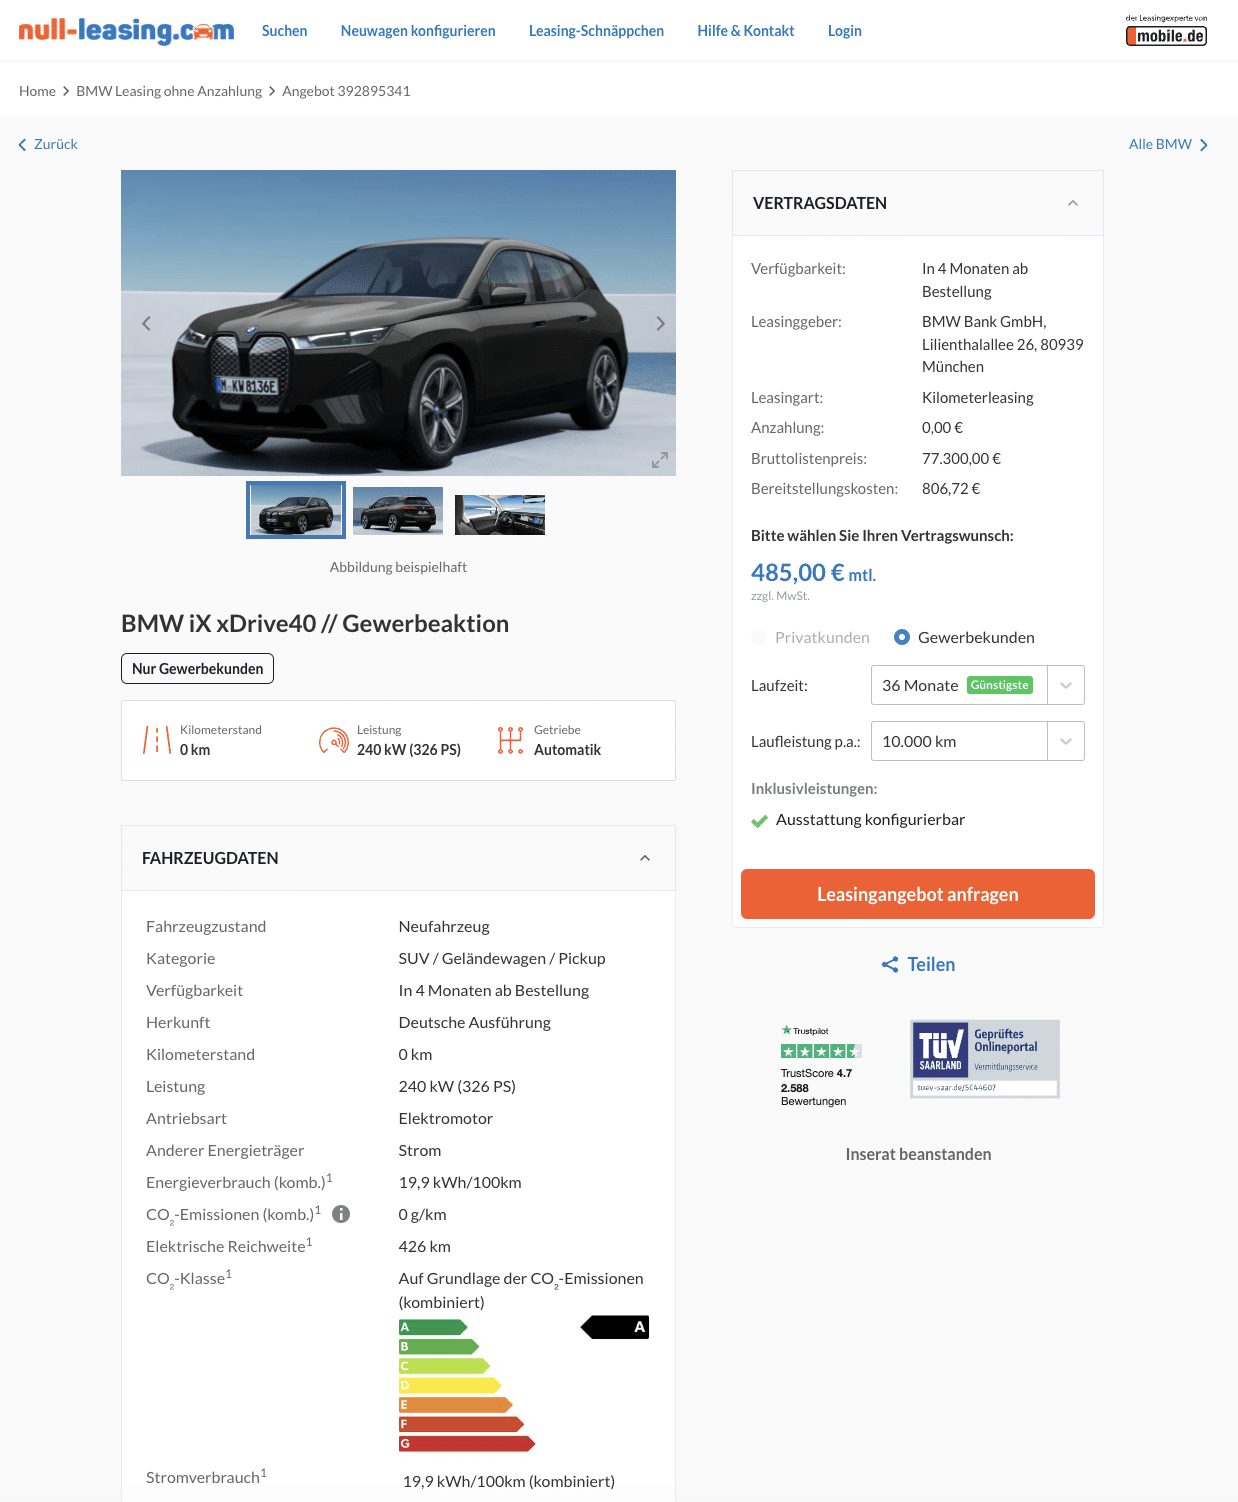
Task: Select the Gewerbekunden radio option
Action: point(902,637)
